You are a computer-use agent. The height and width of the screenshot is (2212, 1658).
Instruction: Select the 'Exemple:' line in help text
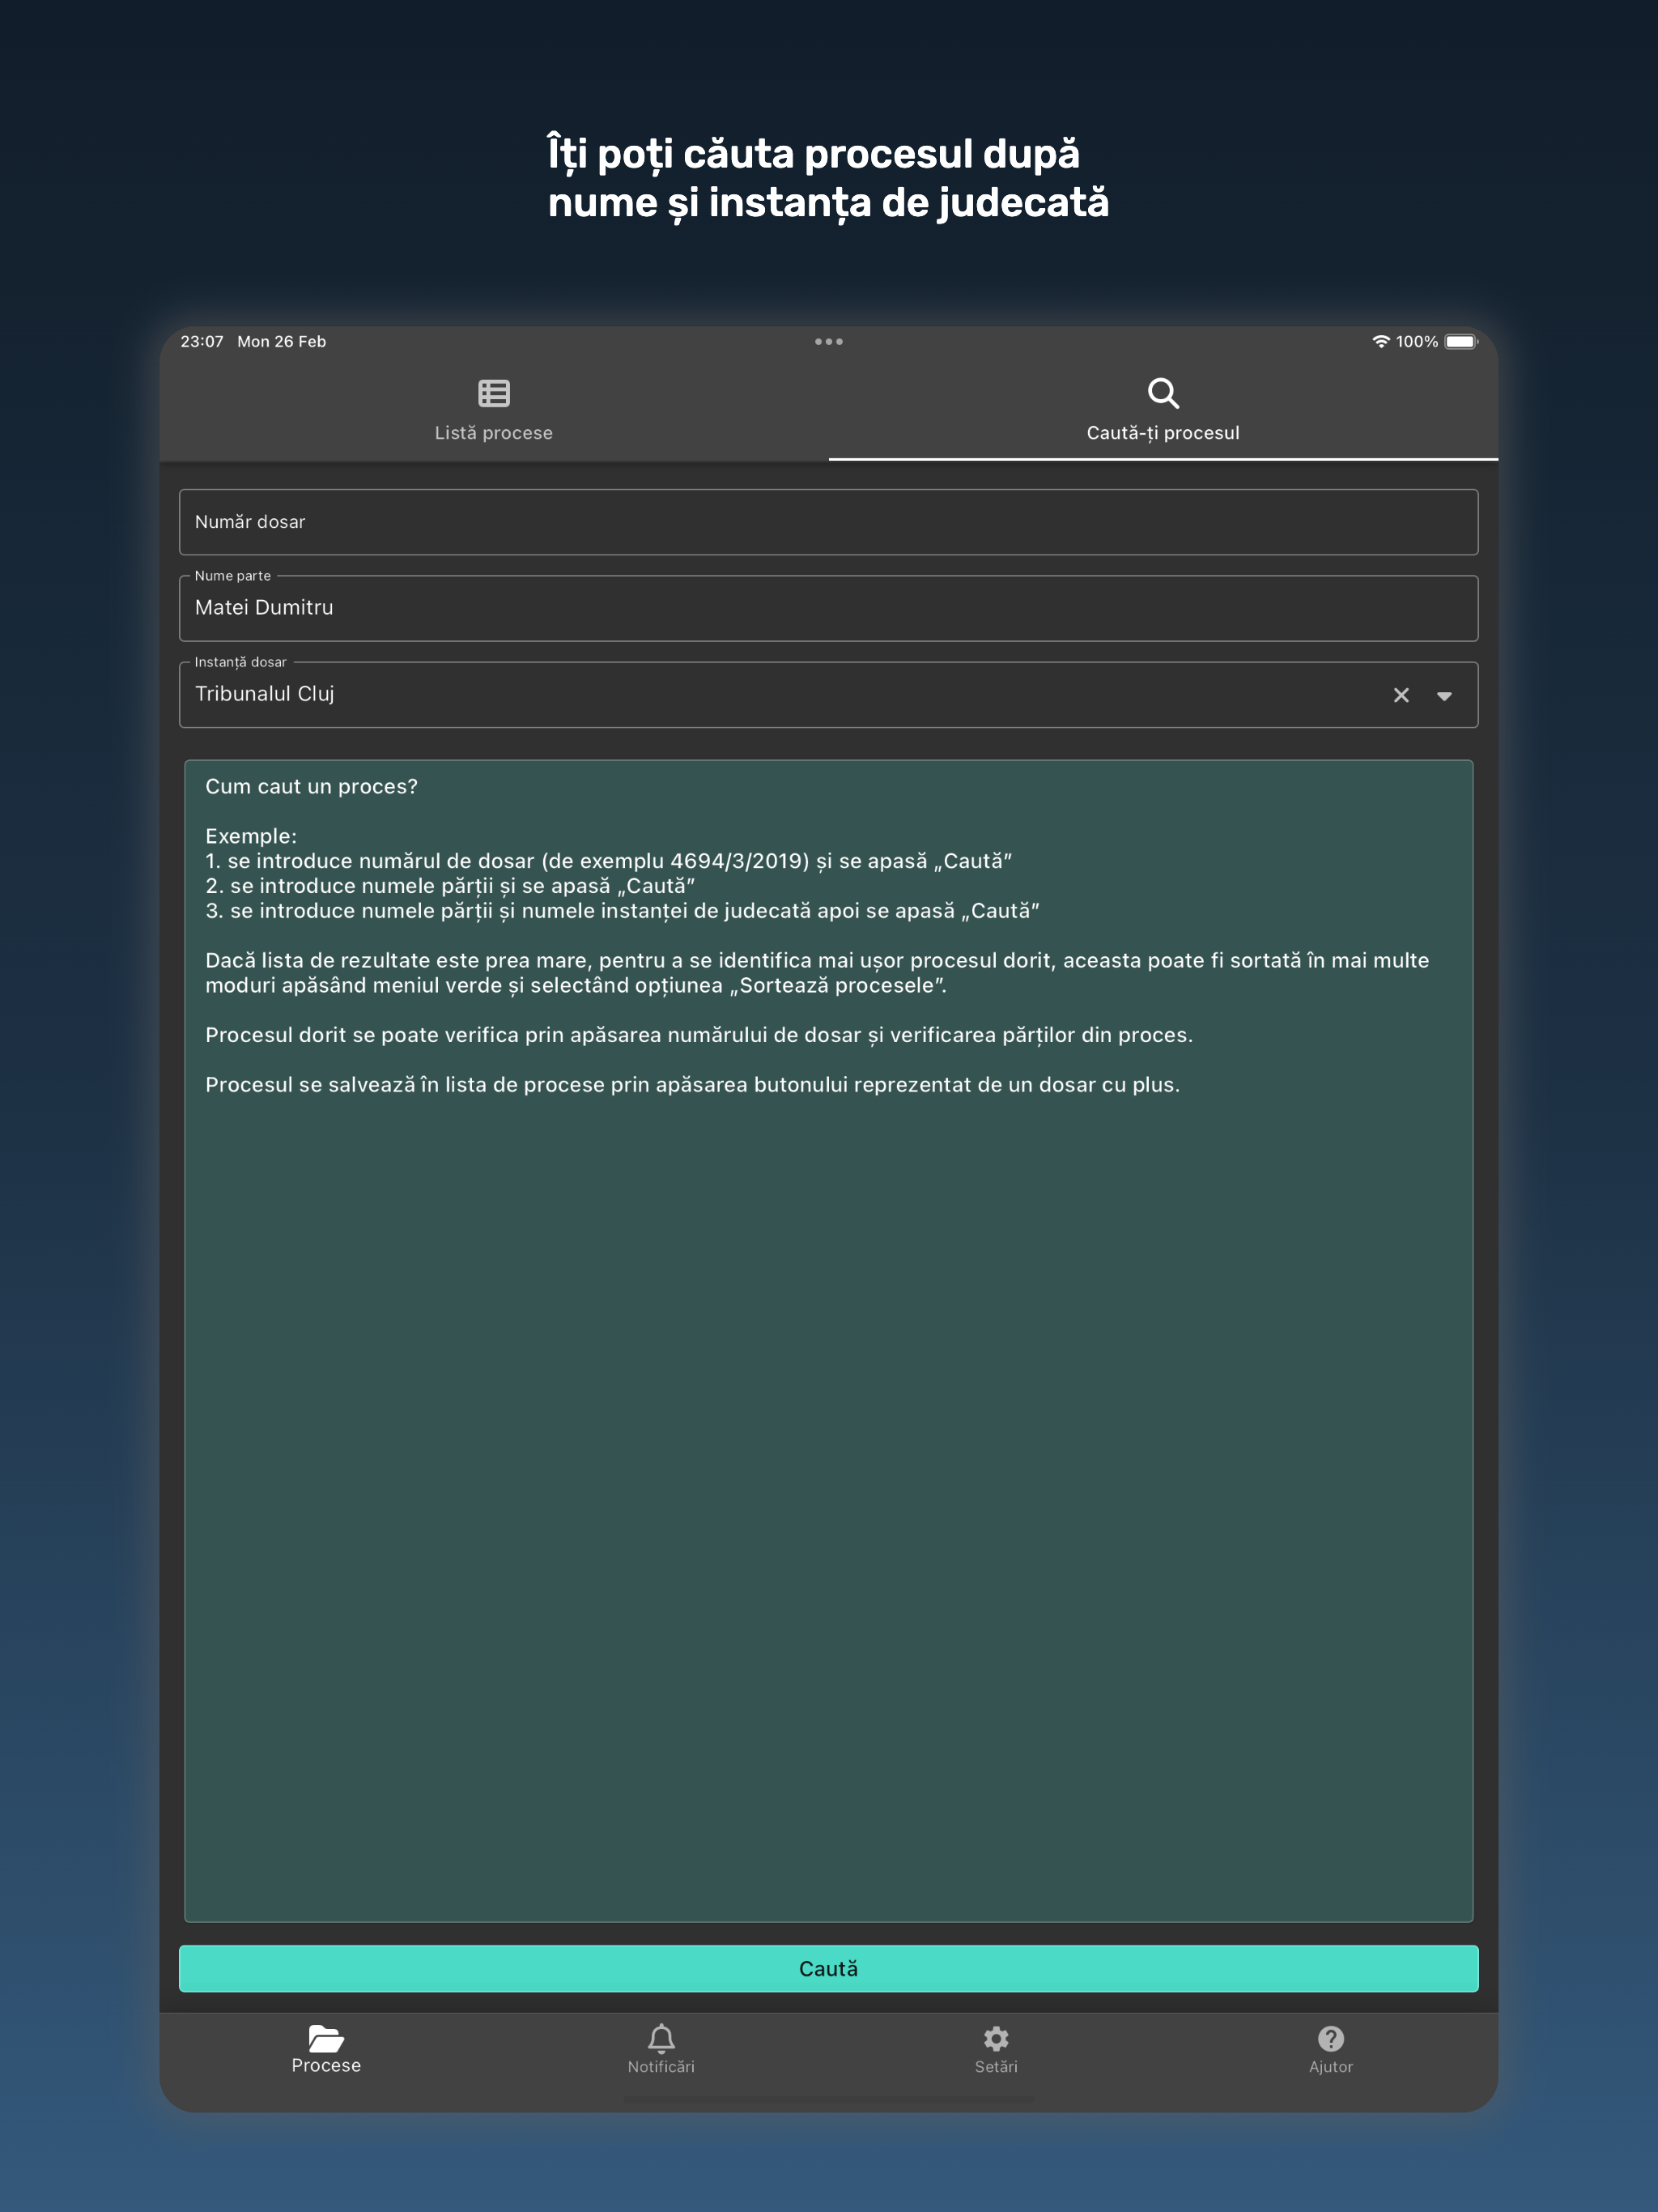tap(251, 836)
